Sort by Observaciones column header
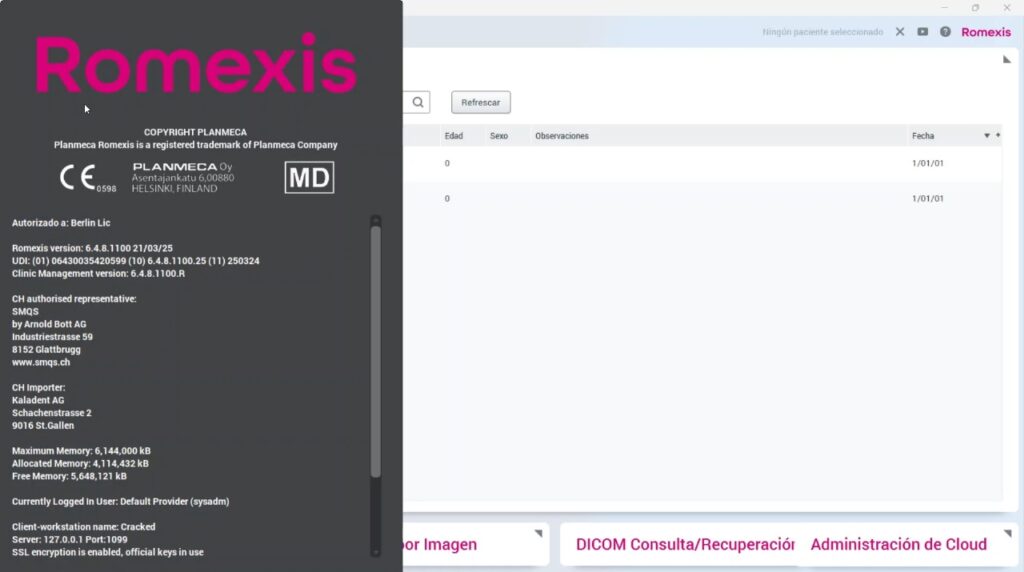 pos(562,136)
